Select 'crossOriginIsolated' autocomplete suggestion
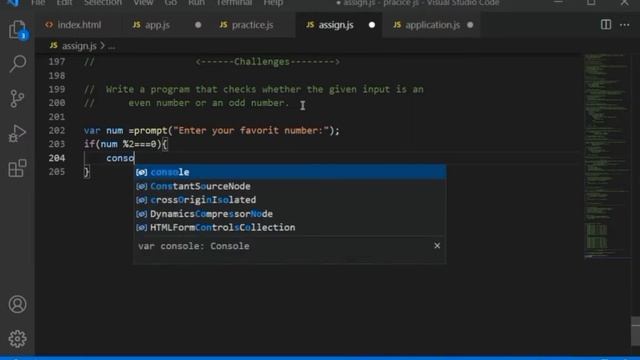Screen dimensions: 640x360 coord(290,200)
